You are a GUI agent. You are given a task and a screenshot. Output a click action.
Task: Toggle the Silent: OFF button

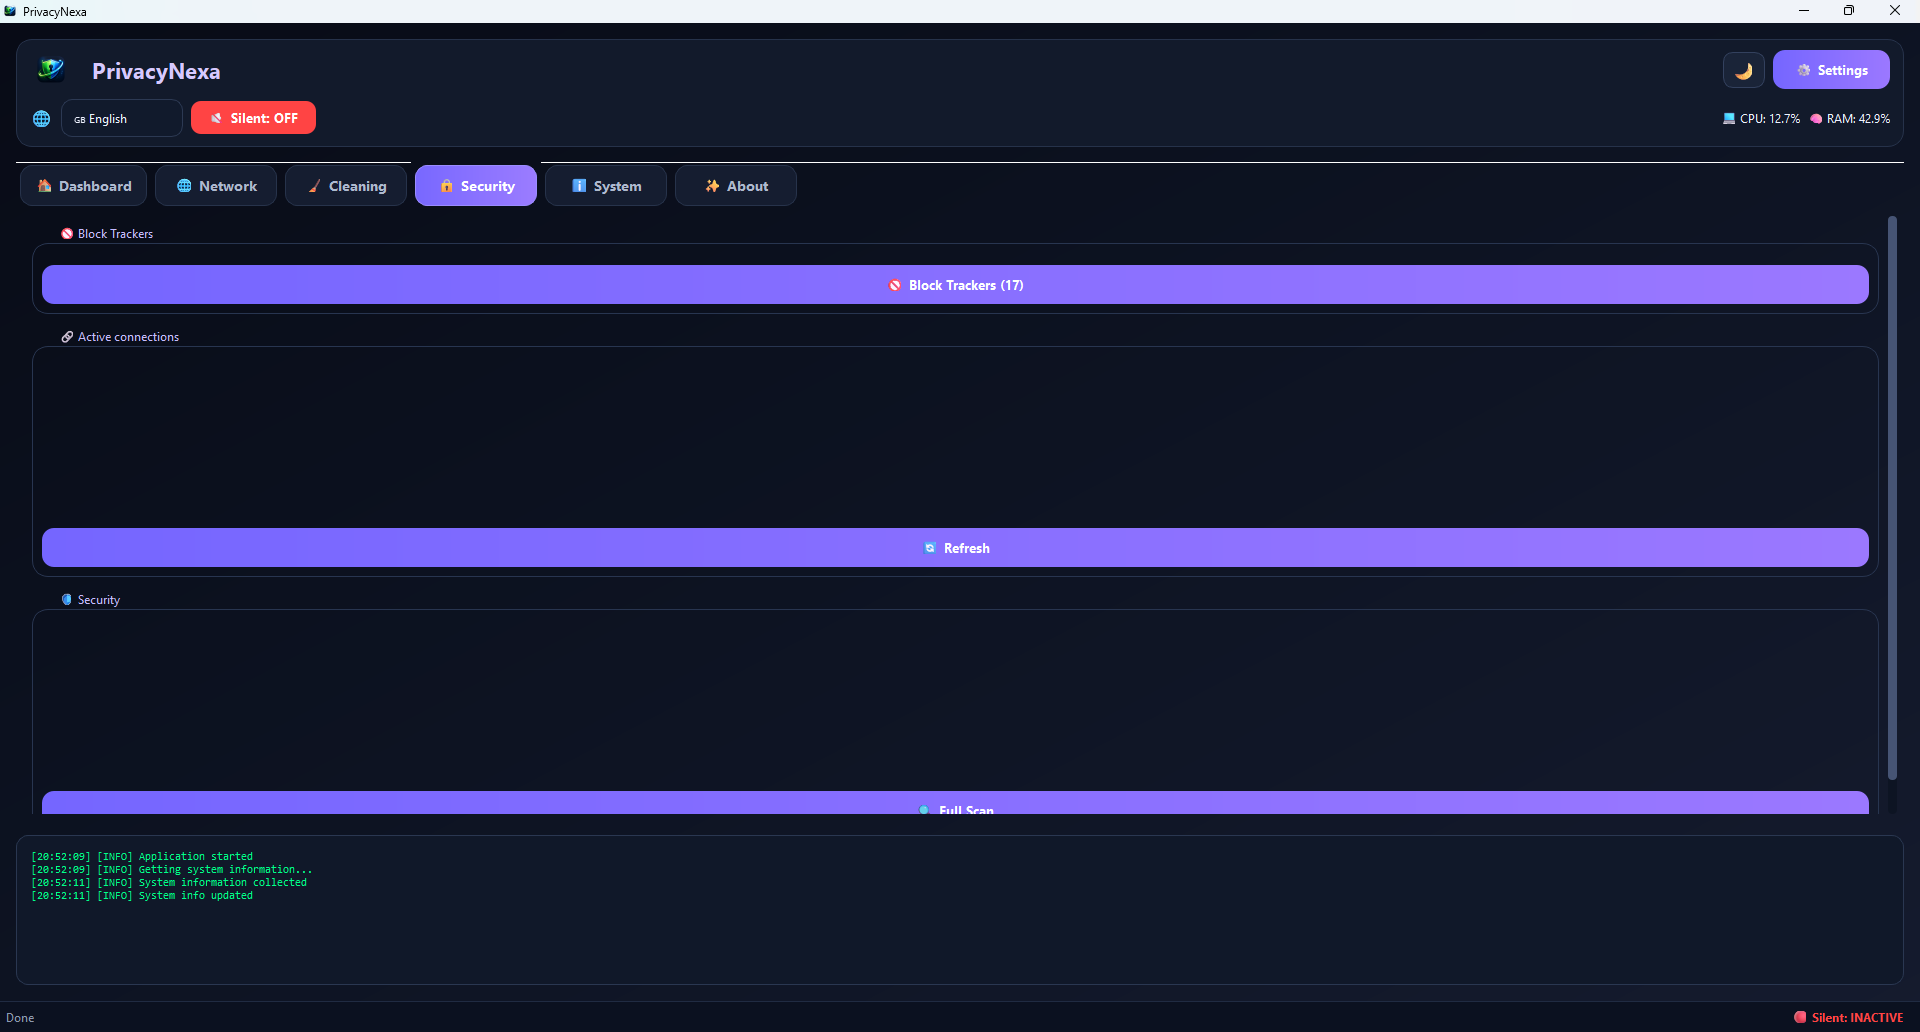(x=253, y=118)
